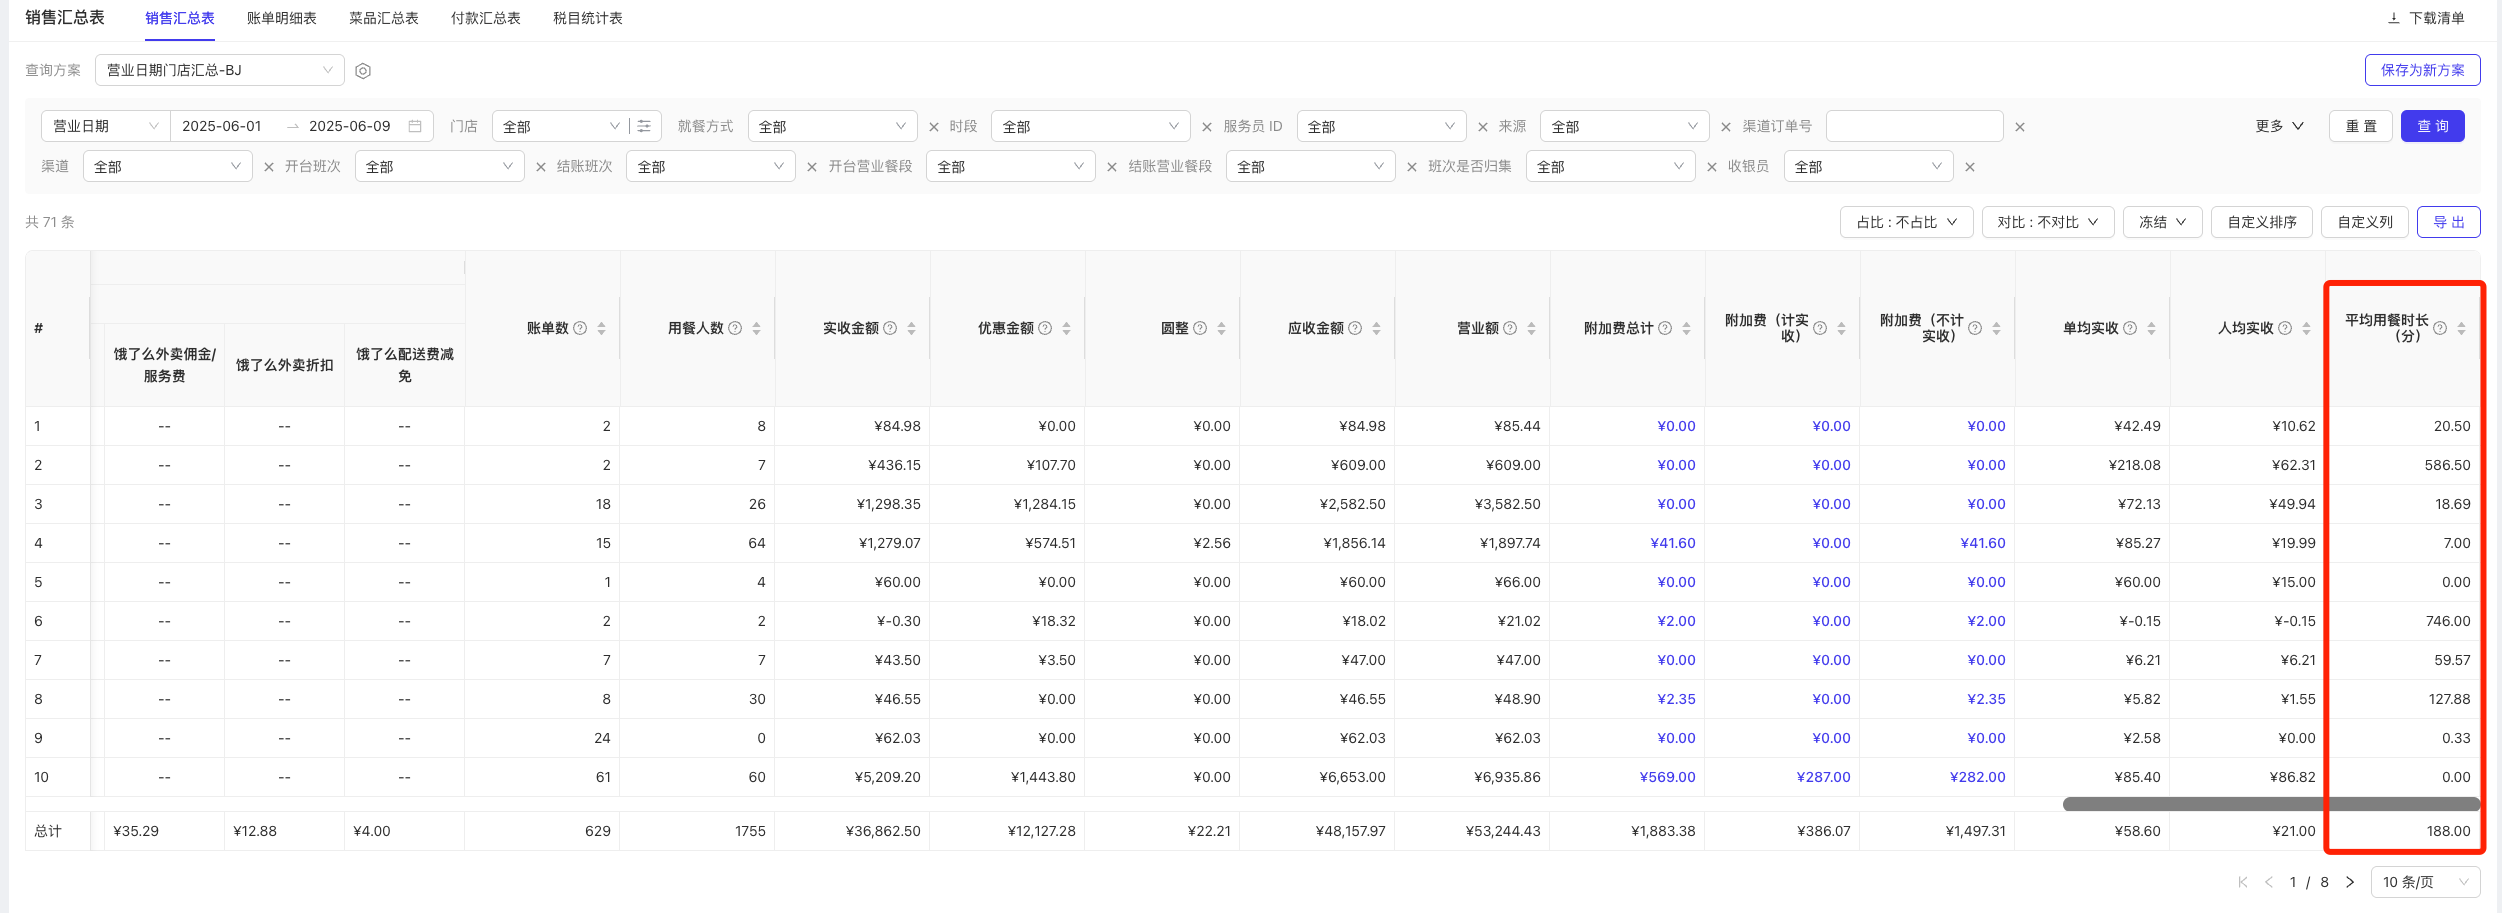The height and width of the screenshot is (913, 2502).
Task: Open the 门店 dropdown
Action: point(560,126)
